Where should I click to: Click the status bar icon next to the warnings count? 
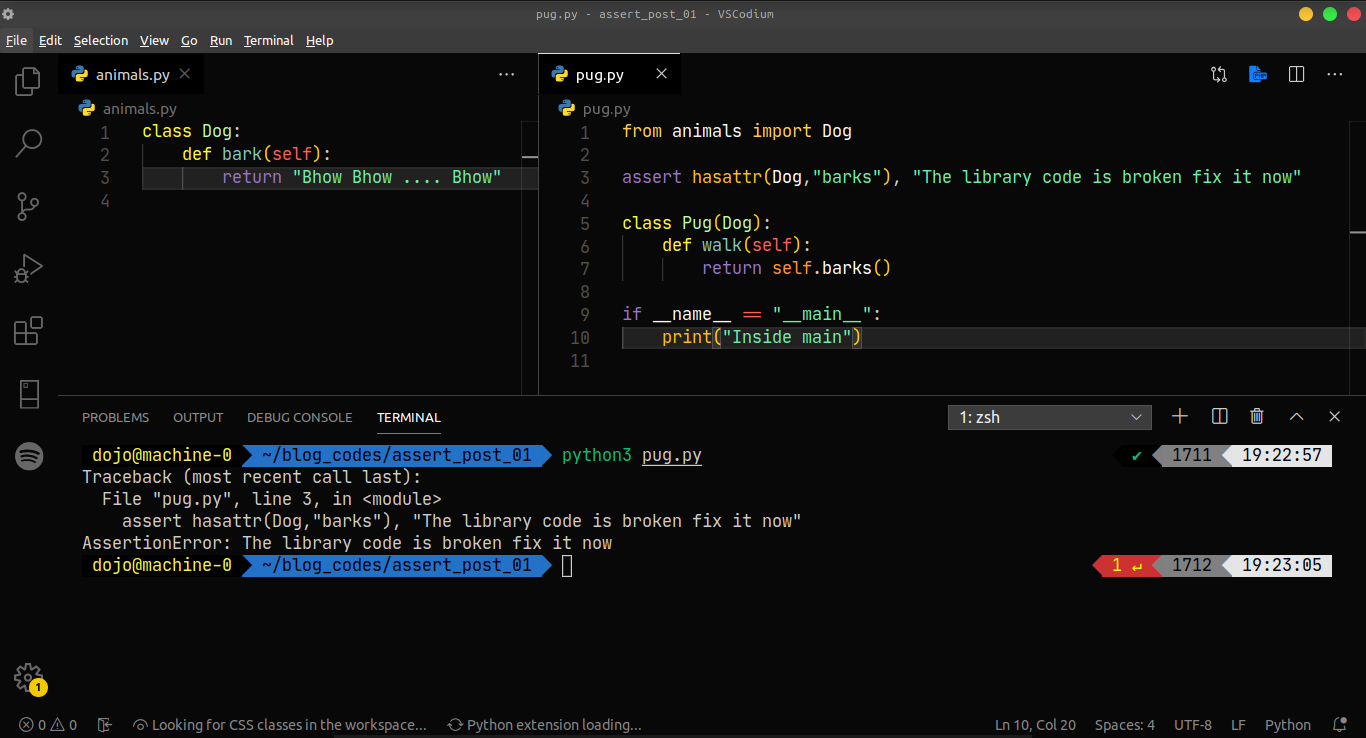coord(105,725)
